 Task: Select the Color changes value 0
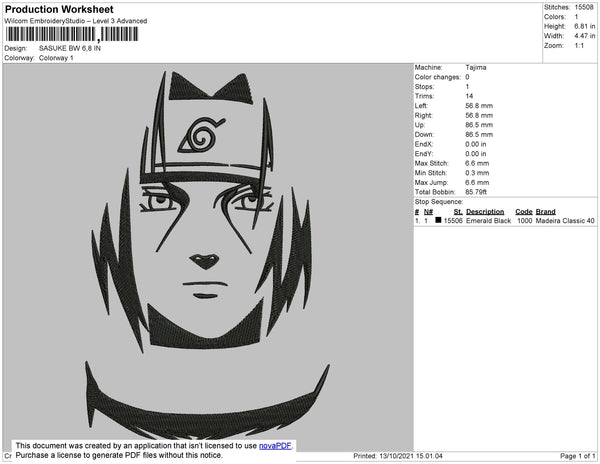[467, 77]
